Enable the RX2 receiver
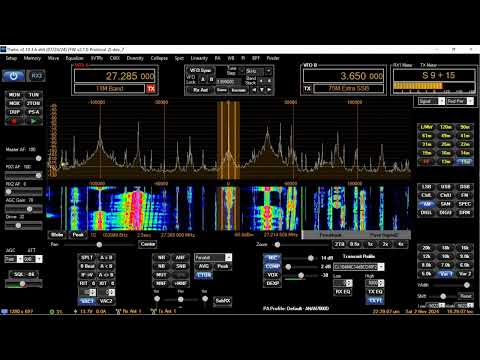The height and width of the screenshot is (360, 480). click(x=36, y=76)
